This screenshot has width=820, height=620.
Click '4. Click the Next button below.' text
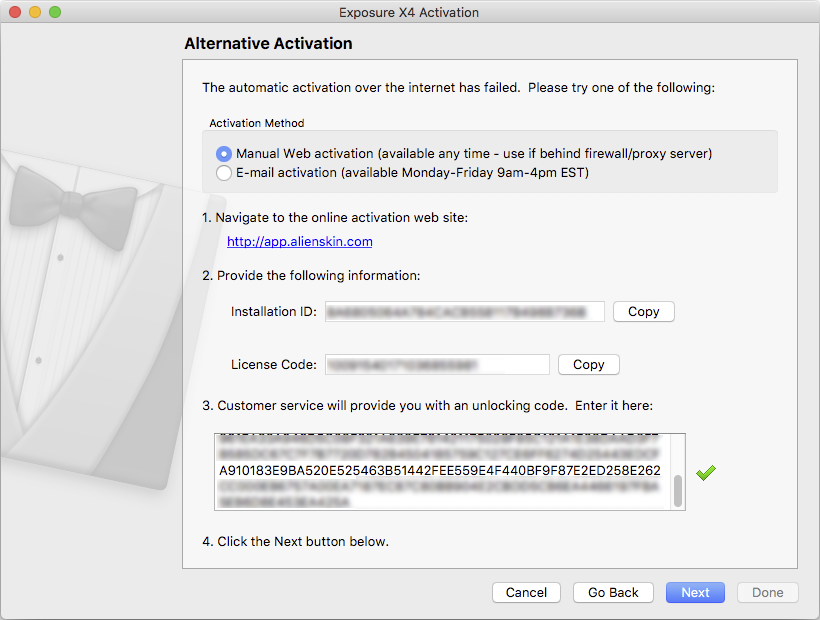[295, 542]
